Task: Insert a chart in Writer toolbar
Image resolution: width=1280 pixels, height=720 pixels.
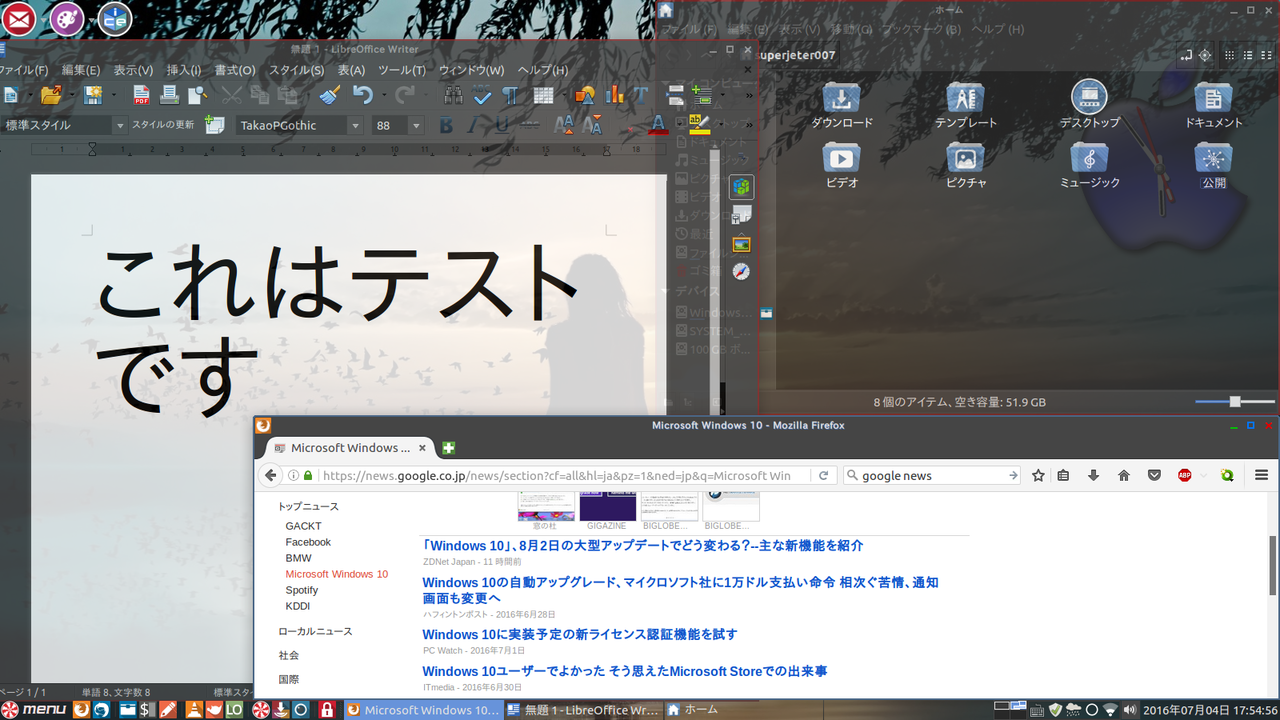Action: 614,96
